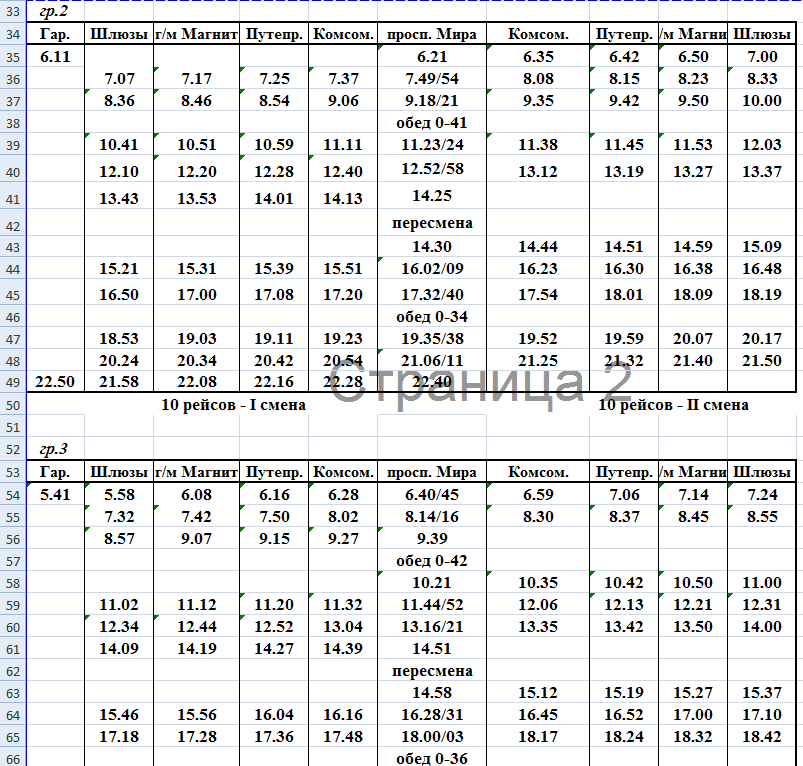Click the 'гр.2' group label cell
Screen dimensions: 803x766
pos(55,12)
